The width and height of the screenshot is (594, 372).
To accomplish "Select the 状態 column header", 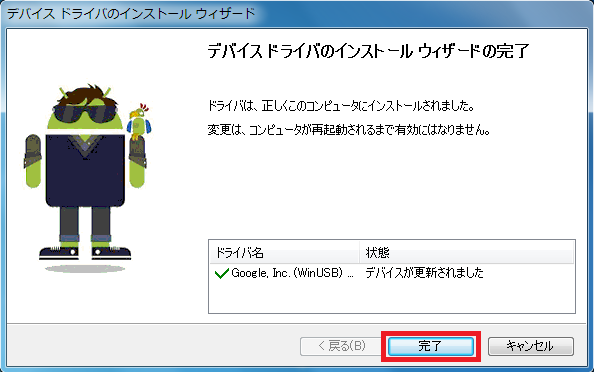I will click(x=466, y=252).
